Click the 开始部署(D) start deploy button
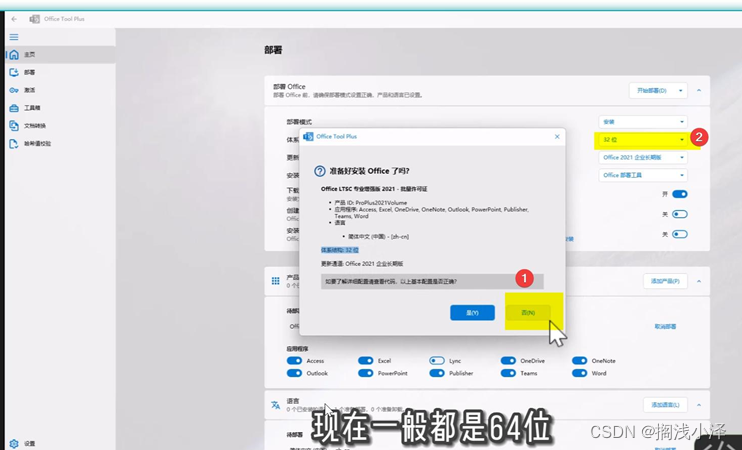 (x=652, y=90)
